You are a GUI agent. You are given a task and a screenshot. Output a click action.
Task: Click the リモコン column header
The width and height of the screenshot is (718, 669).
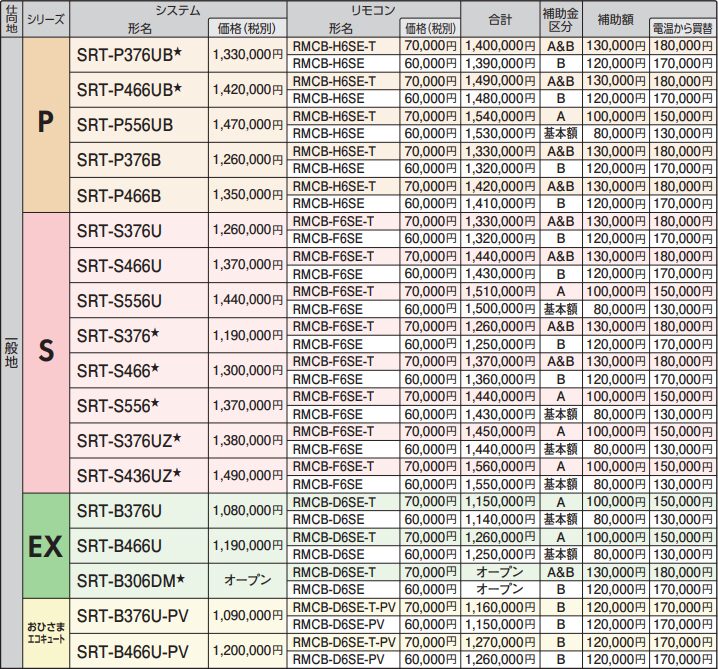pyautogui.click(x=374, y=9)
